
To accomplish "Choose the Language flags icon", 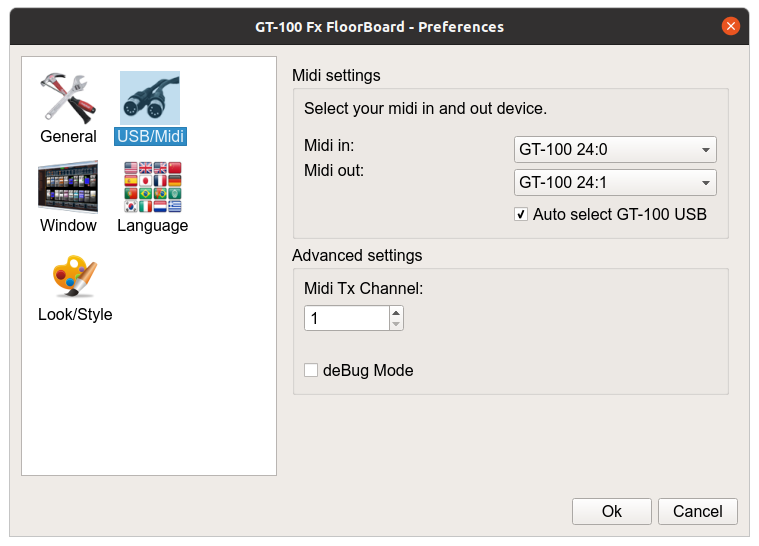I will coord(152,187).
